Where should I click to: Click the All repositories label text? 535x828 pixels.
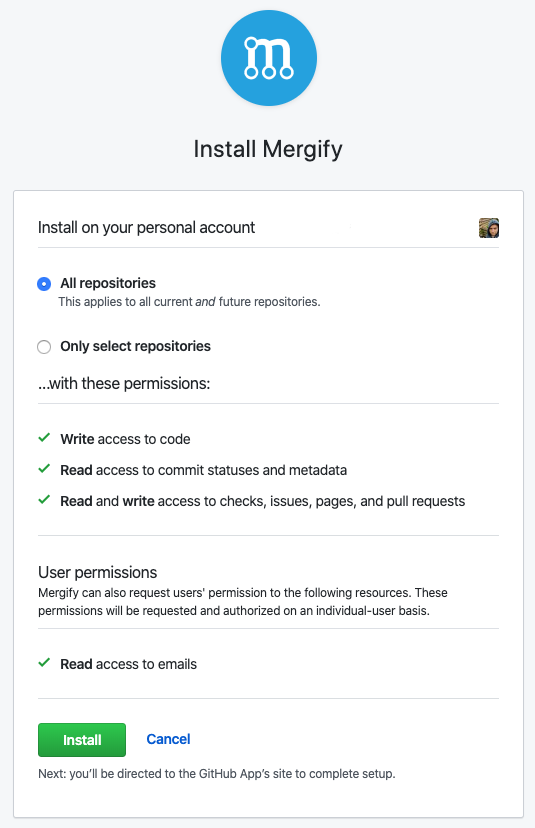(108, 284)
